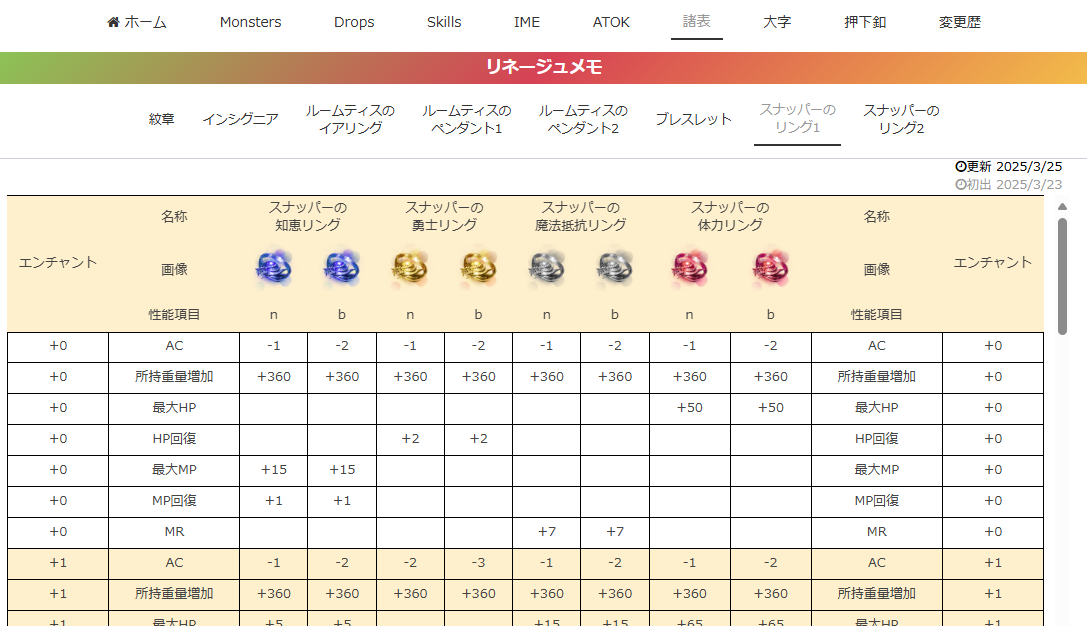This screenshot has height=626, width=1087.
Task: Click the right エンチャント header
Action: (x=993, y=262)
